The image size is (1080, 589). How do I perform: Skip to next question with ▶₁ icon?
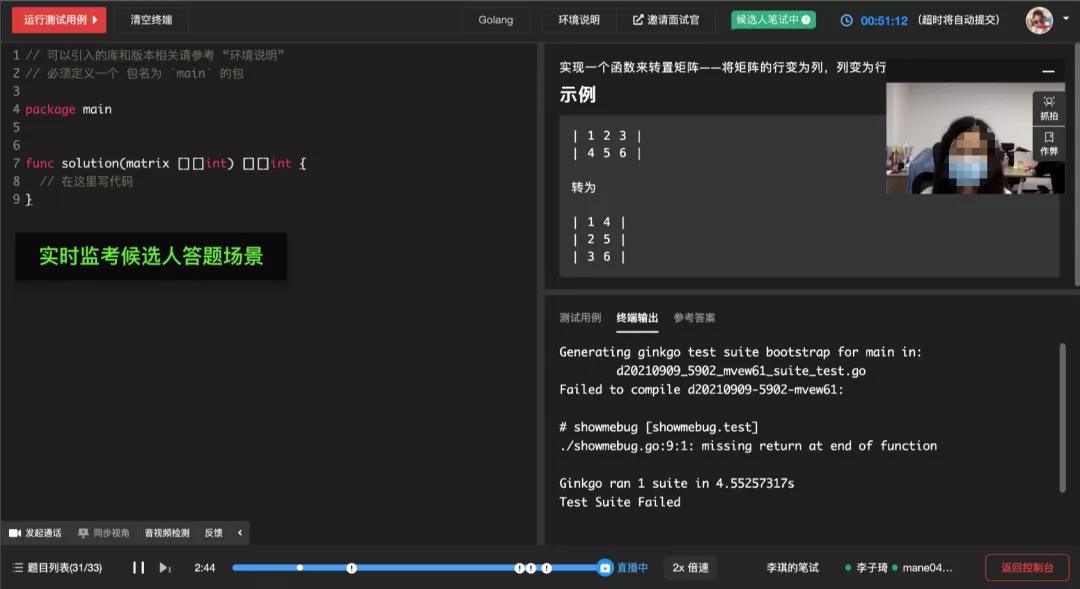163,567
